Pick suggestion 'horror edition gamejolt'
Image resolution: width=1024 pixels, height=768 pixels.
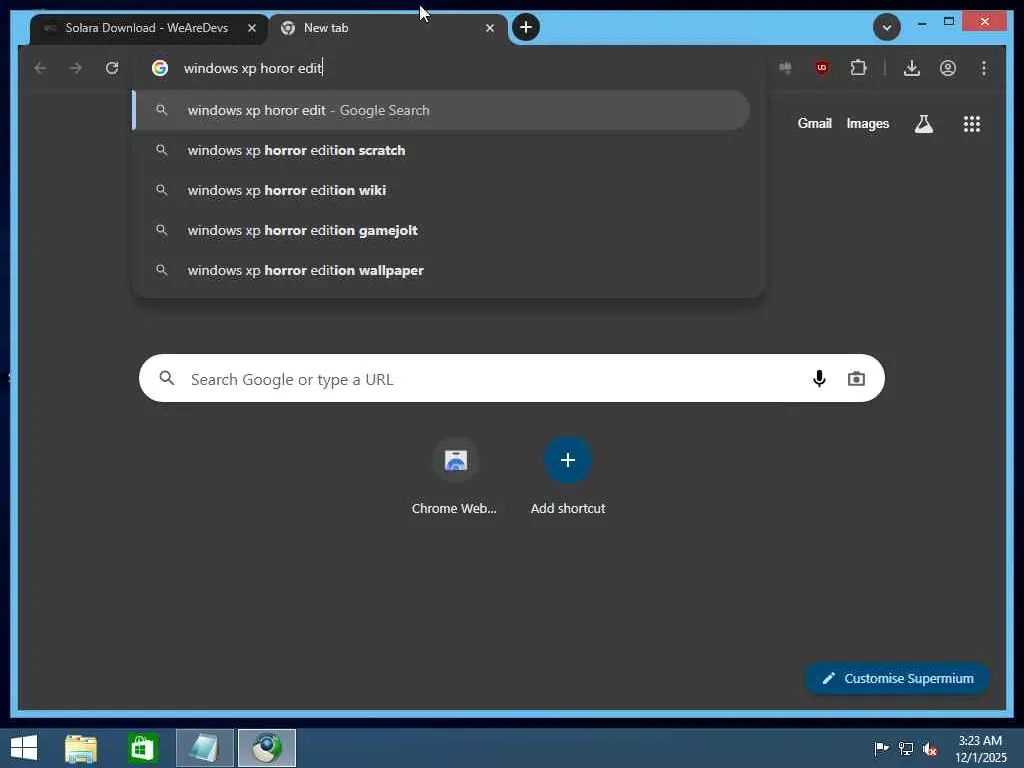441,231
